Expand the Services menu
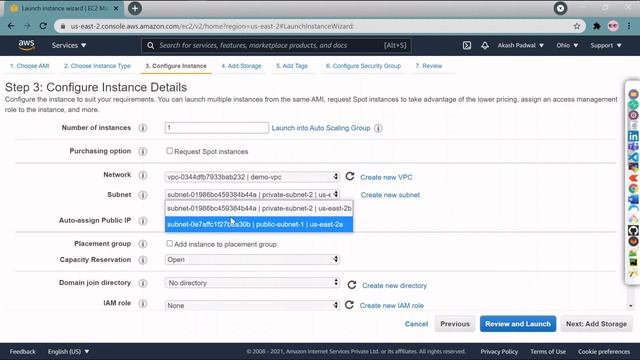 click(x=69, y=45)
